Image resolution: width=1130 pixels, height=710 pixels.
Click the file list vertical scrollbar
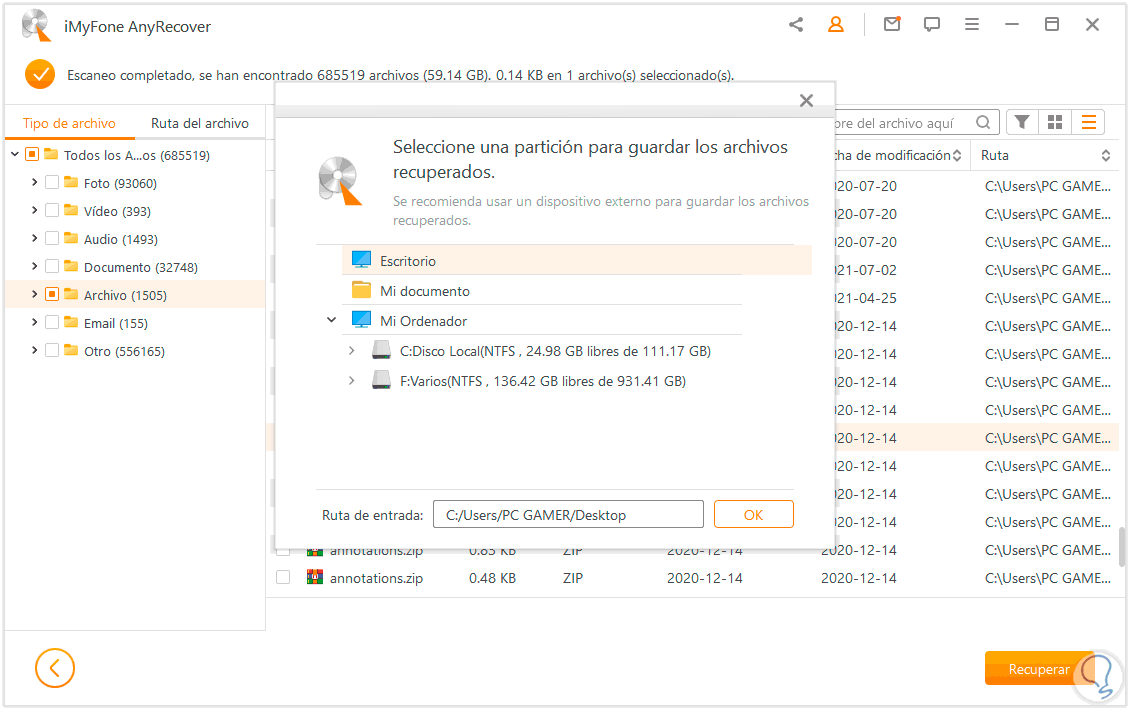1122,546
